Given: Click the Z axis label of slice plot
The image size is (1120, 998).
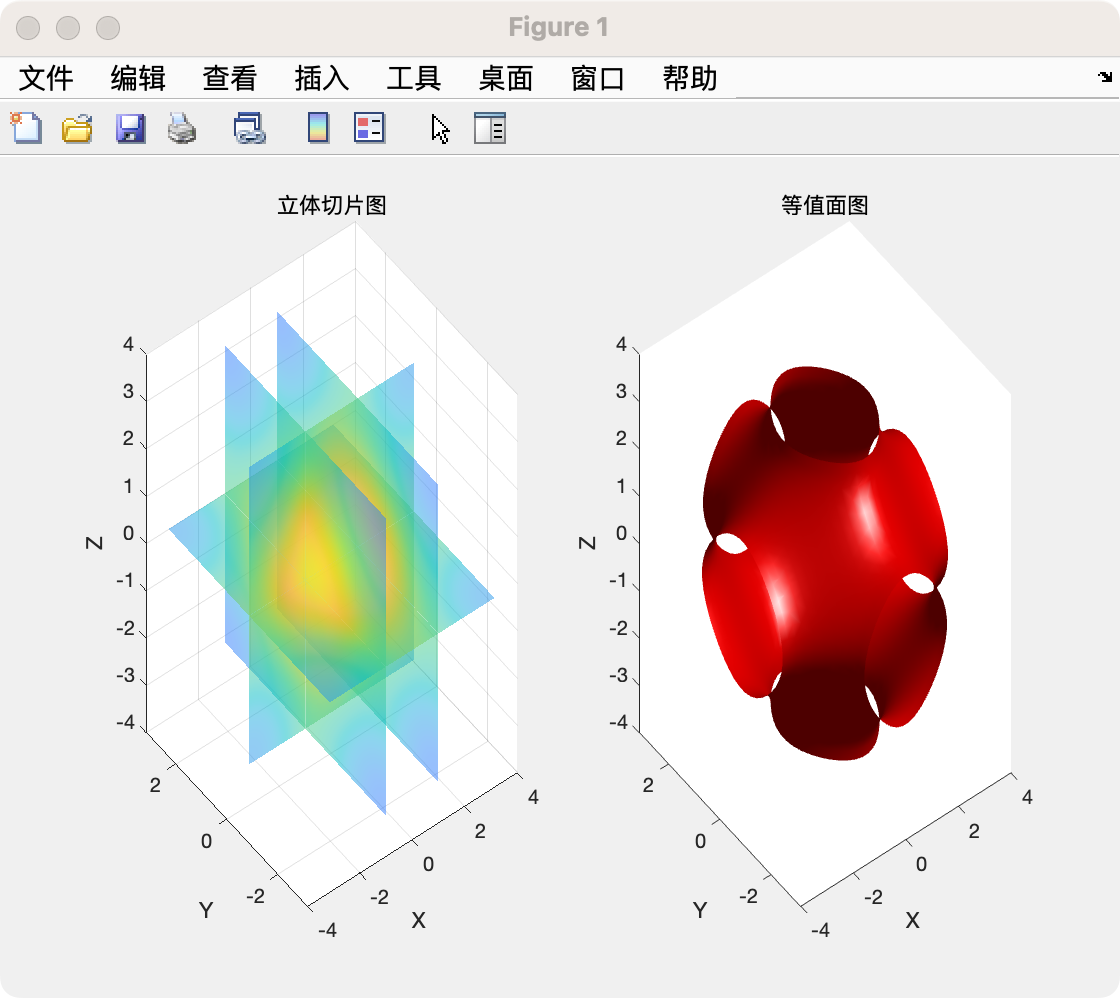Looking at the screenshot, I should 94,544.
